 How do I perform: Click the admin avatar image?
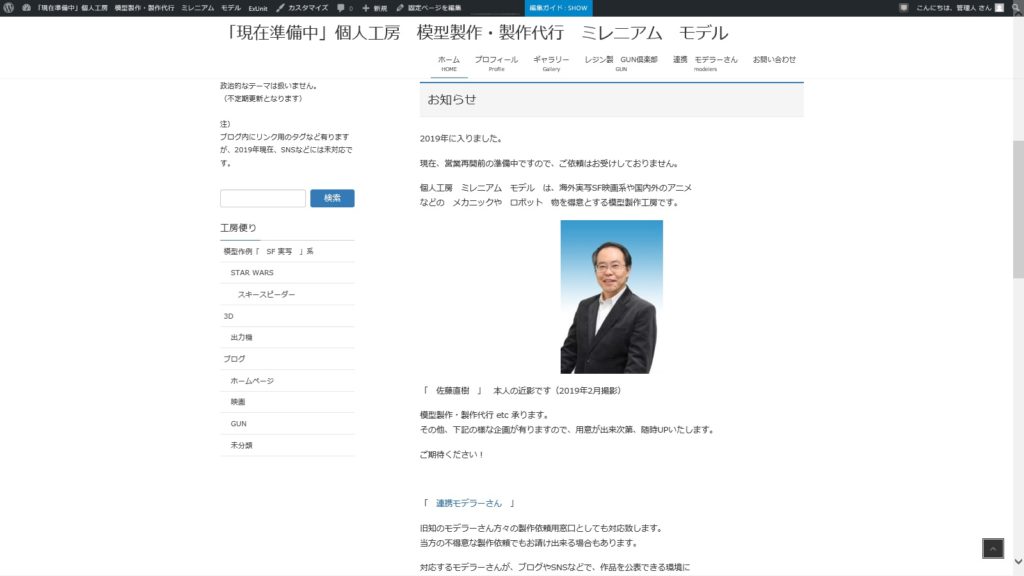point(999,8)
